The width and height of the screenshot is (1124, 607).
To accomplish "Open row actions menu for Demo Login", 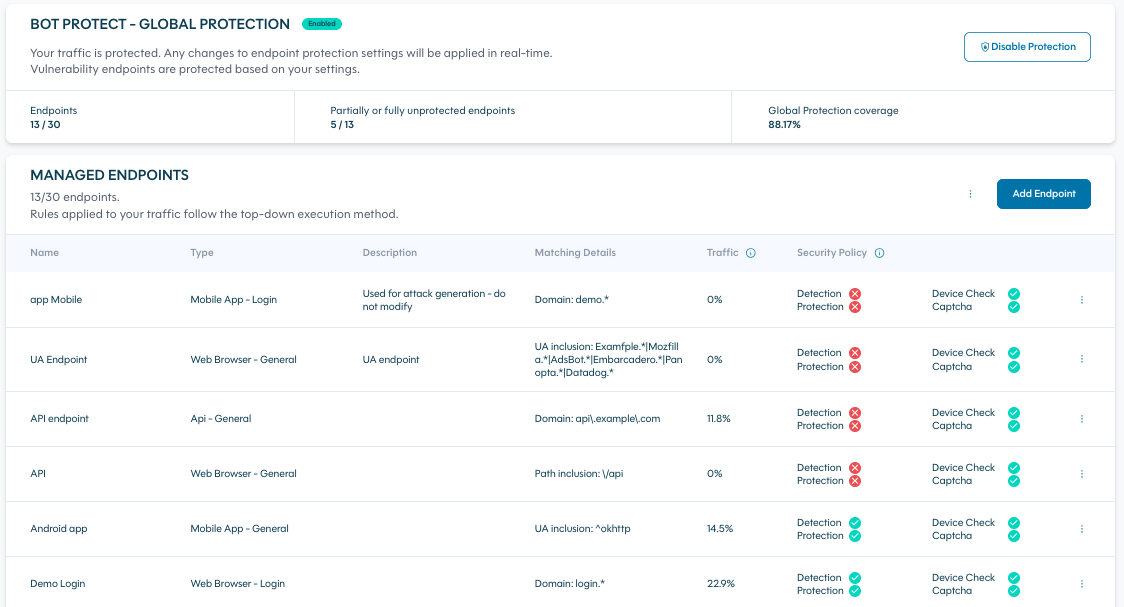I will pyautogui.click(x=1082, y=584).
